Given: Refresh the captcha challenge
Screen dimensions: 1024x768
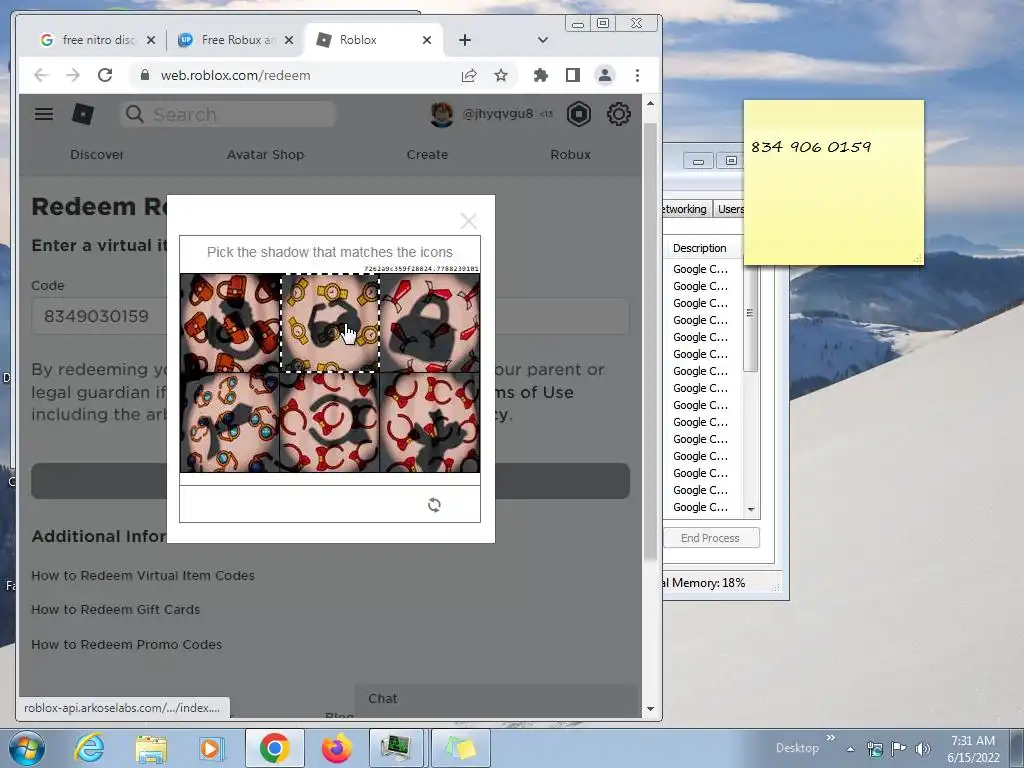Looking at the screenshot, I should (434, 505).
